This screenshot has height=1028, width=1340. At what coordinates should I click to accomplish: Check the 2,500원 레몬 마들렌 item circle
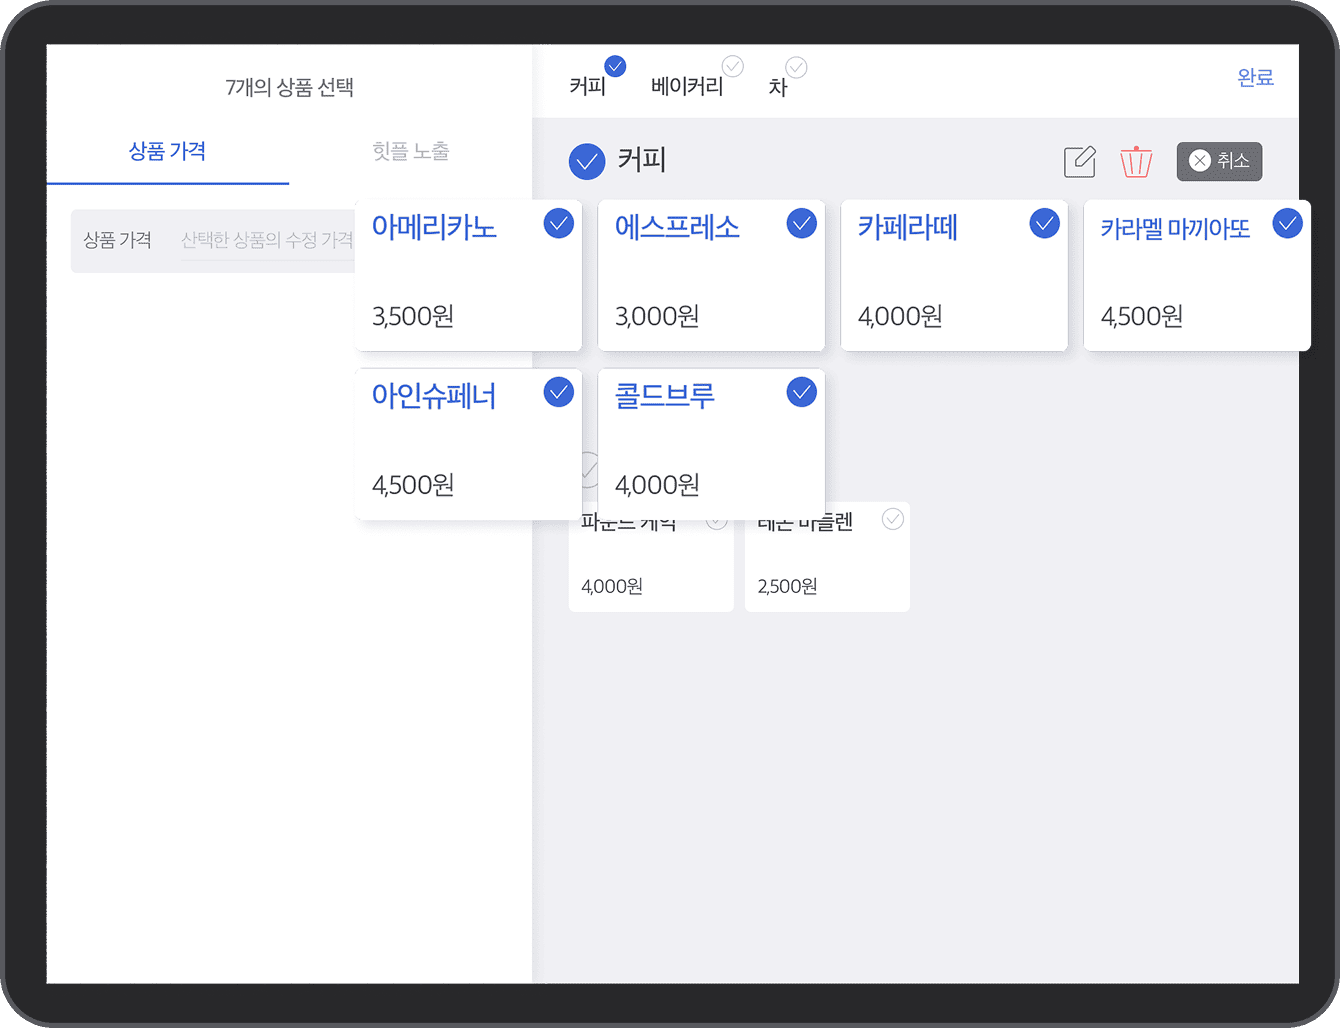point(893,519)
